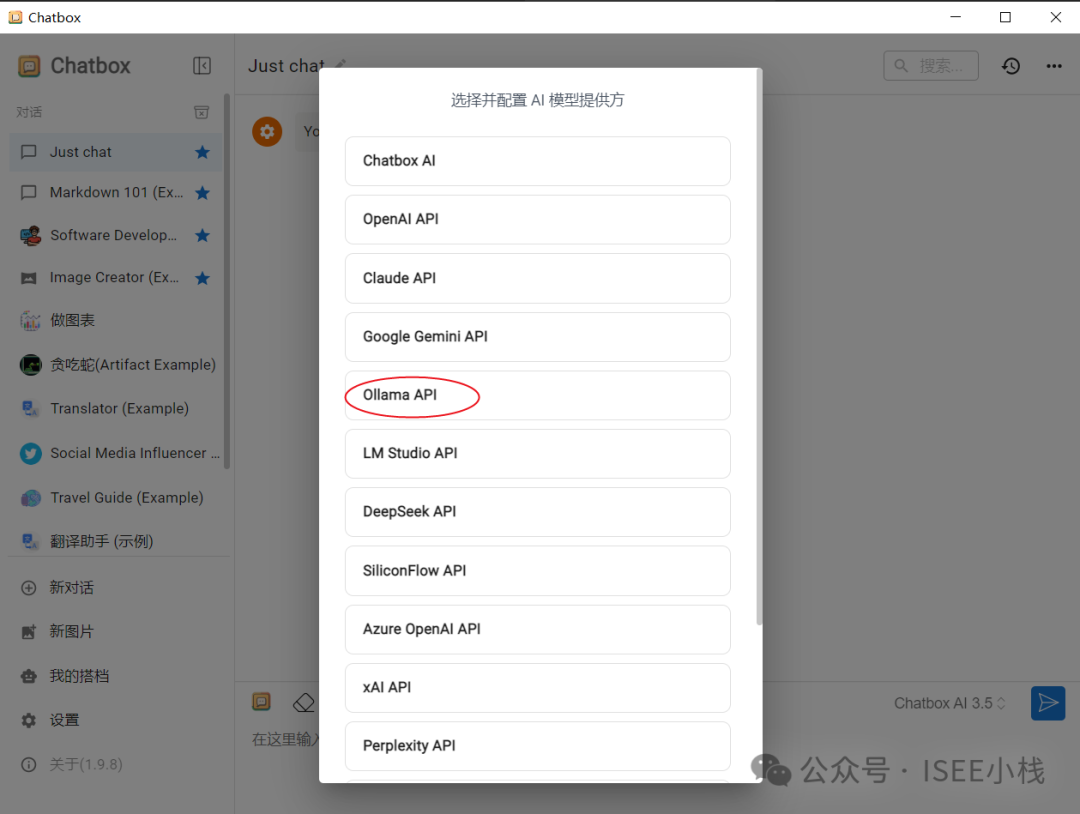The image size is (1080, 814).
Task: Click the 贪吃蛇 snake game avatar icon
Action: pyautogui.click(x=30, y=364)
